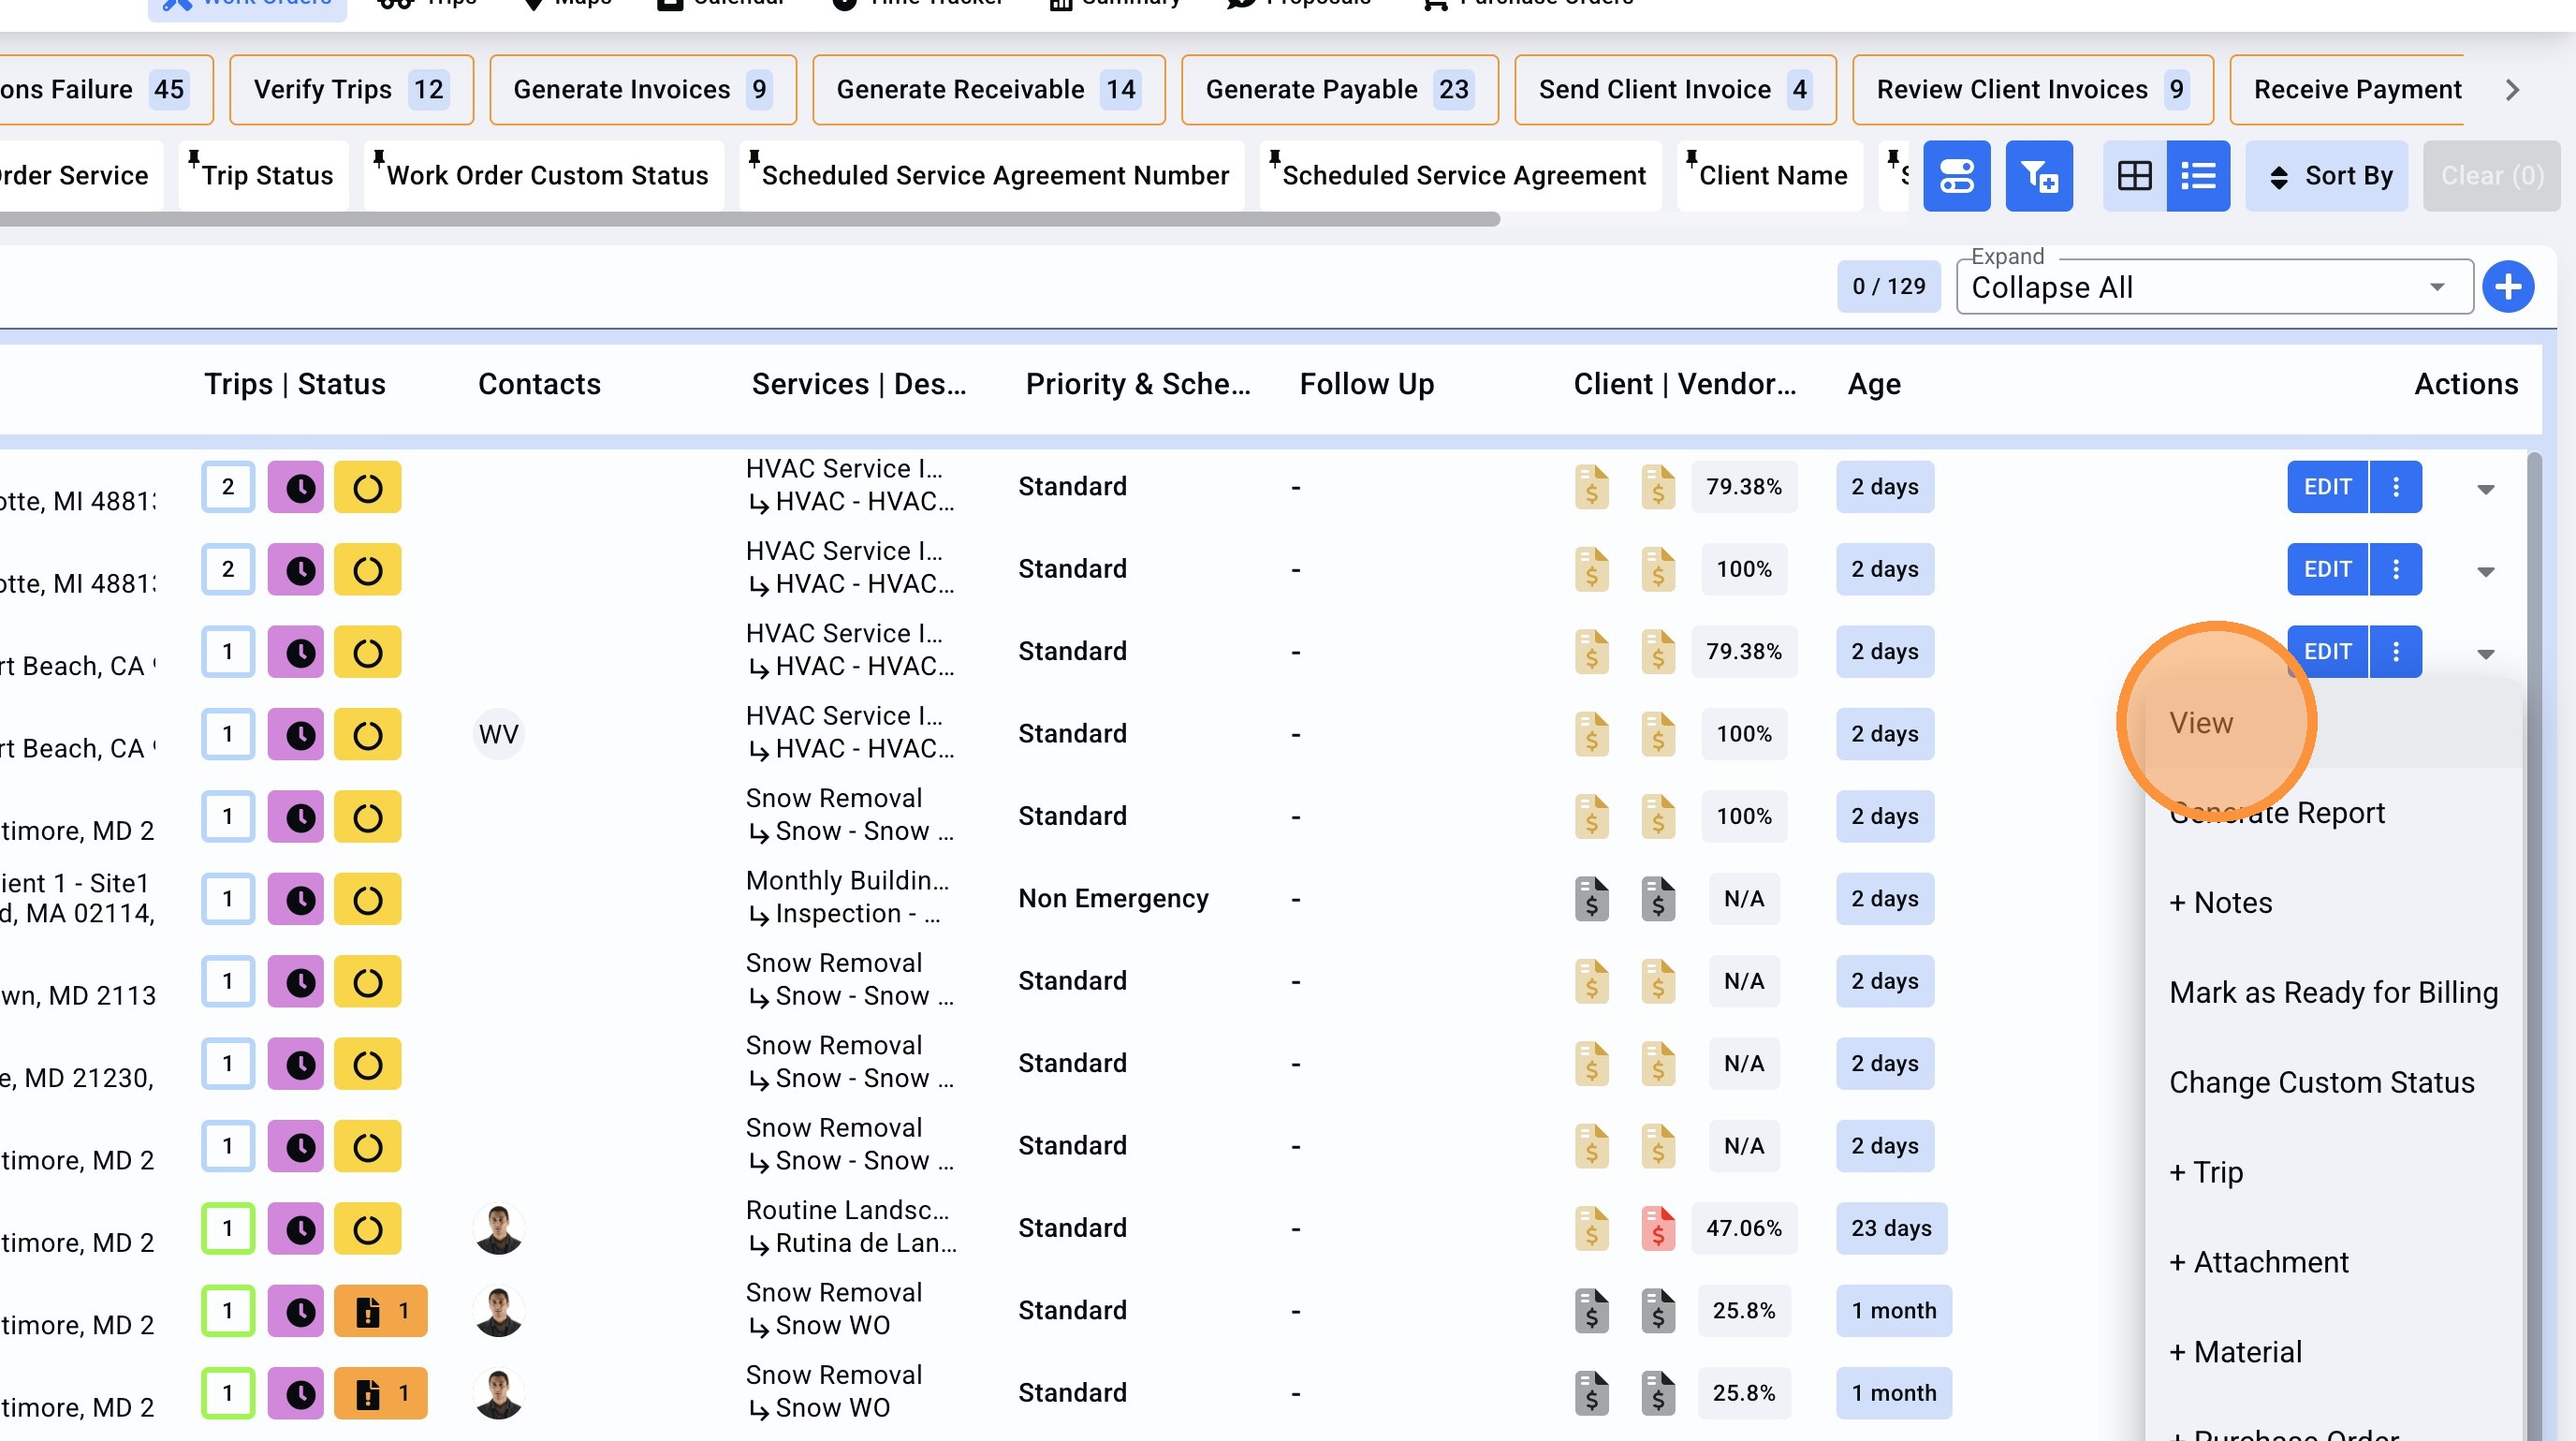
Task: Switch to list view layout
Action: [x=2197, y=176]
